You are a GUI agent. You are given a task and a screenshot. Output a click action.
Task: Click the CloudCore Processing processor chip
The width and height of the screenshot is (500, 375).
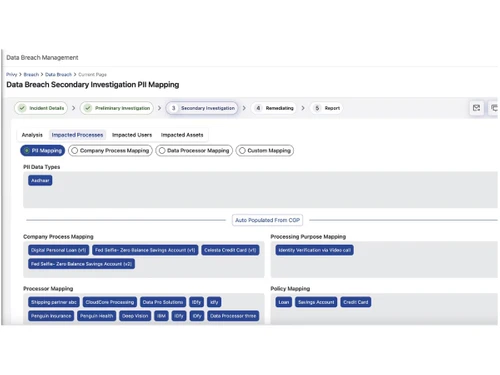tap(110, 302)
